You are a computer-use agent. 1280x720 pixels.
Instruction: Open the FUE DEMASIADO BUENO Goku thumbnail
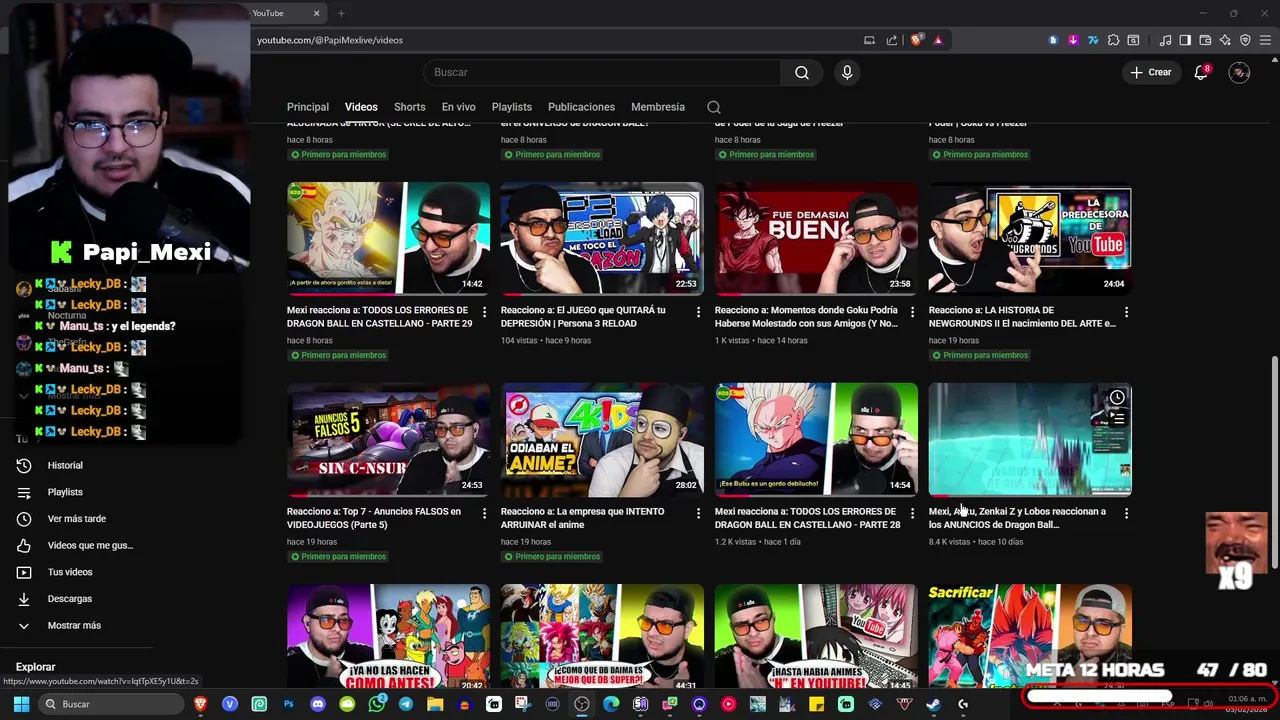[x=816, y=238]
